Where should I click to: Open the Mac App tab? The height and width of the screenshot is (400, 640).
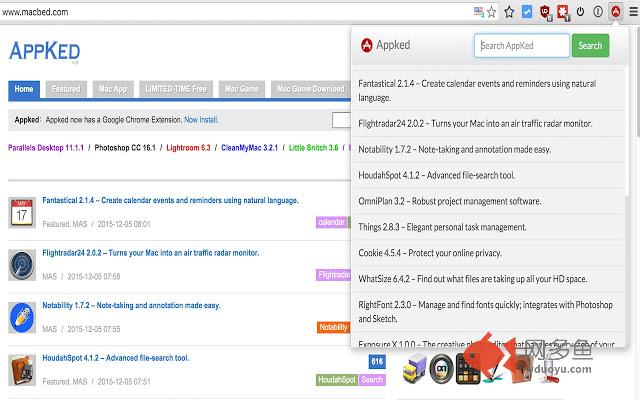[x=111, y=89]
